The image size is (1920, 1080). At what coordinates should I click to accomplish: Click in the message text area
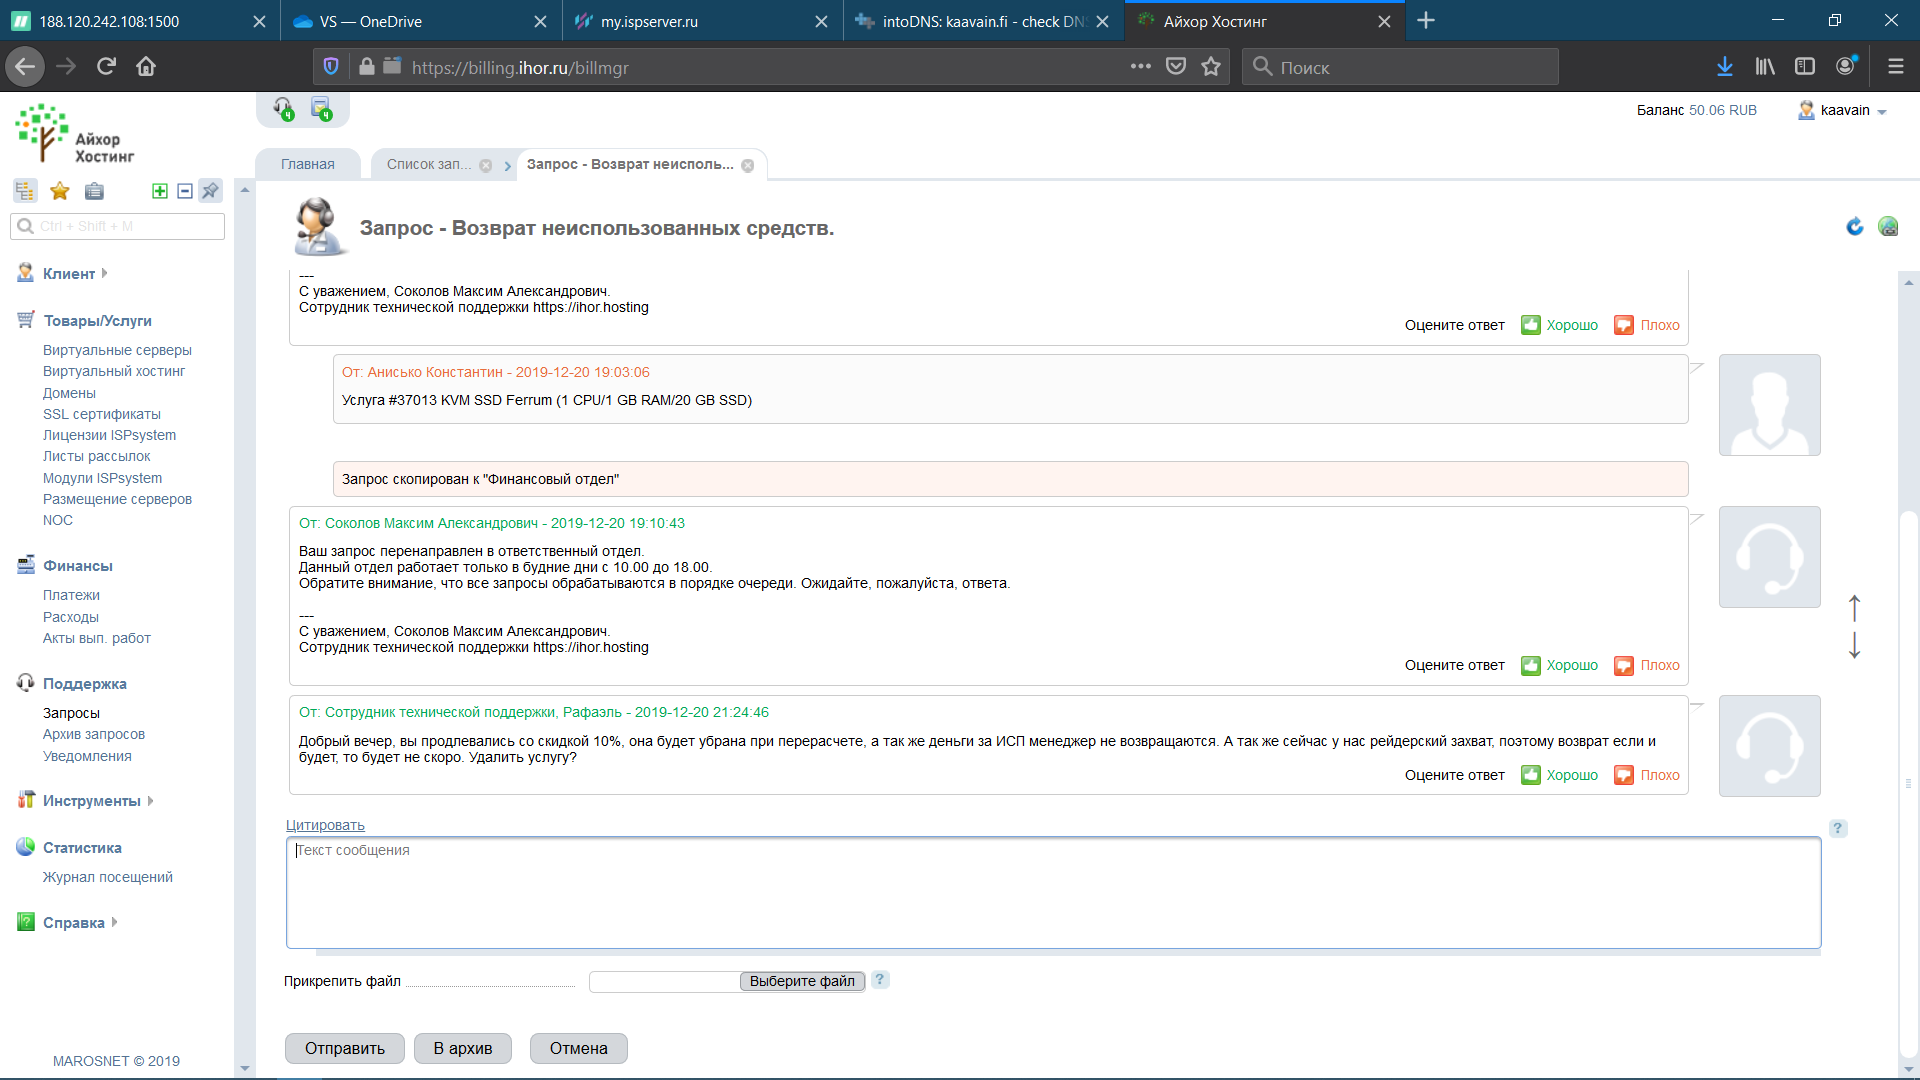click(x=1052, y=892)
